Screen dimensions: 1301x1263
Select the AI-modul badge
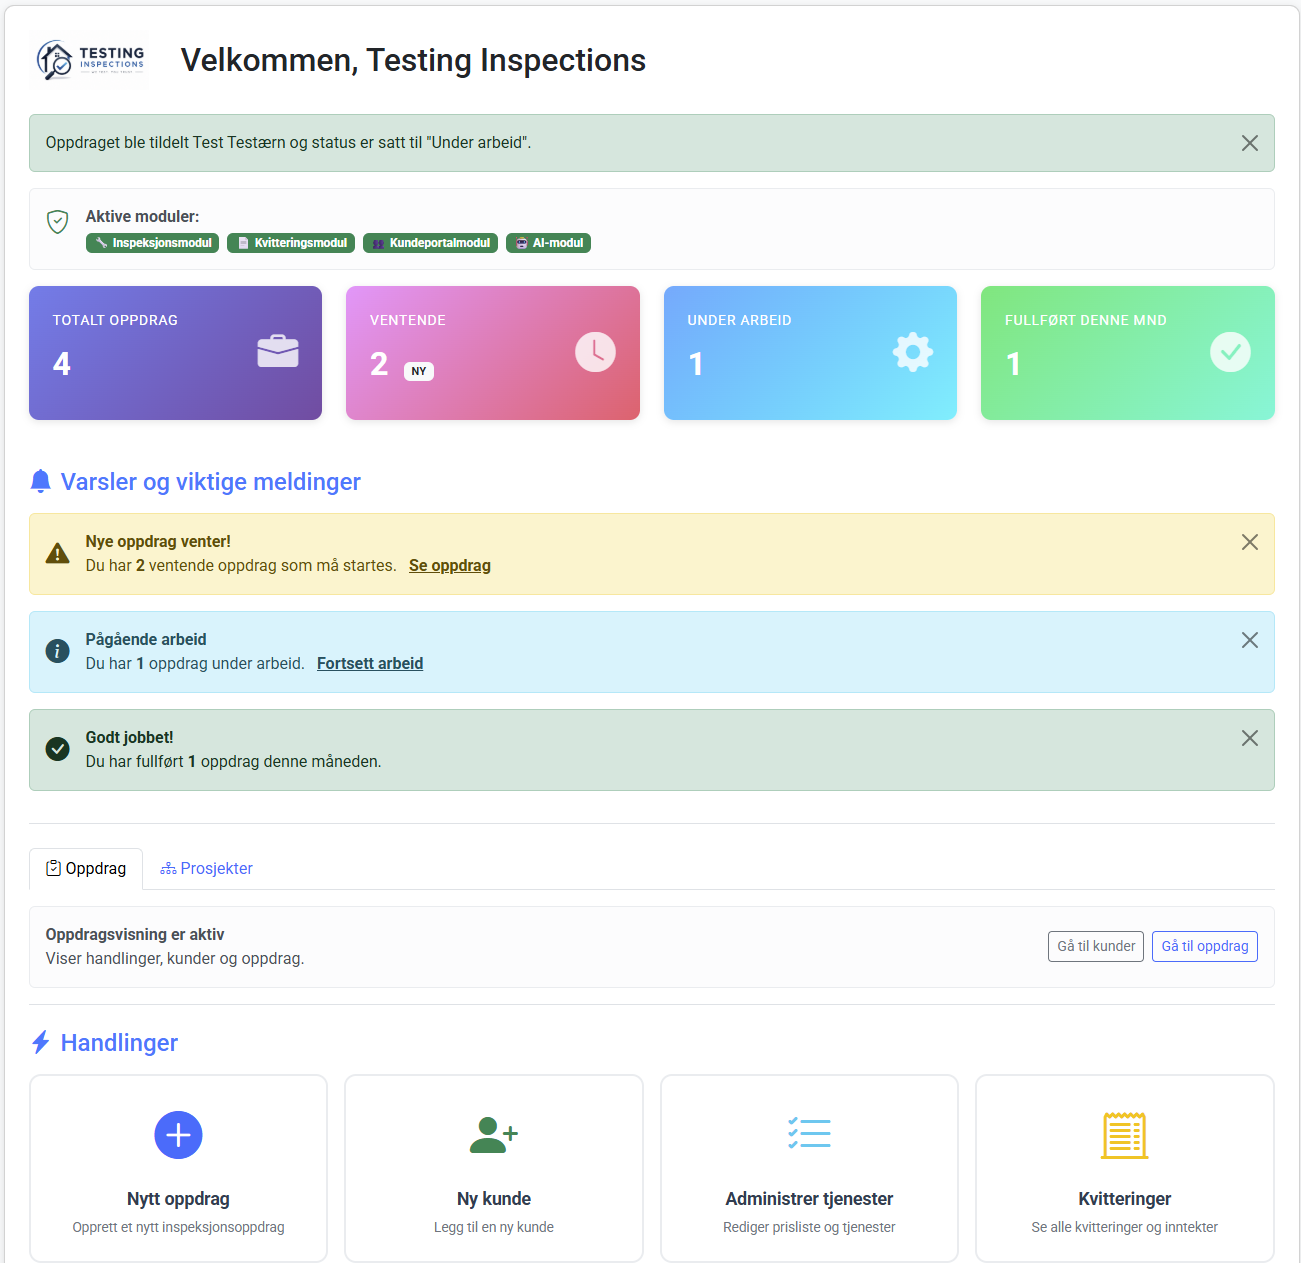click(x=548, y=243)
